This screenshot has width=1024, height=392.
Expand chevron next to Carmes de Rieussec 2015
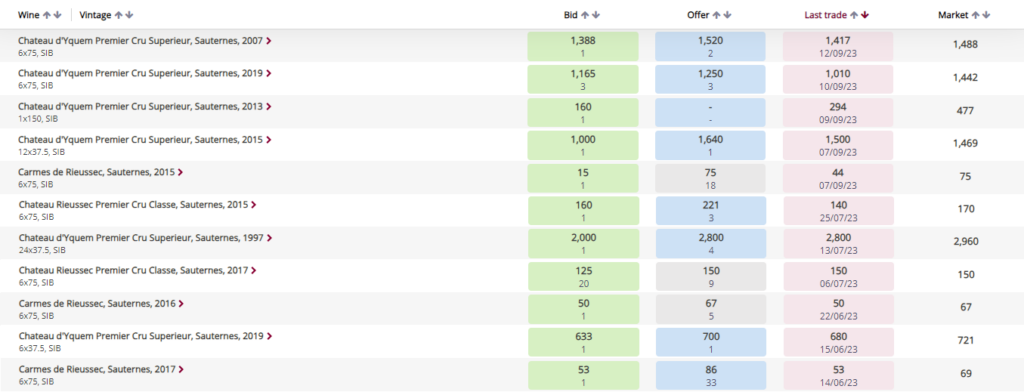pos(180,172)
